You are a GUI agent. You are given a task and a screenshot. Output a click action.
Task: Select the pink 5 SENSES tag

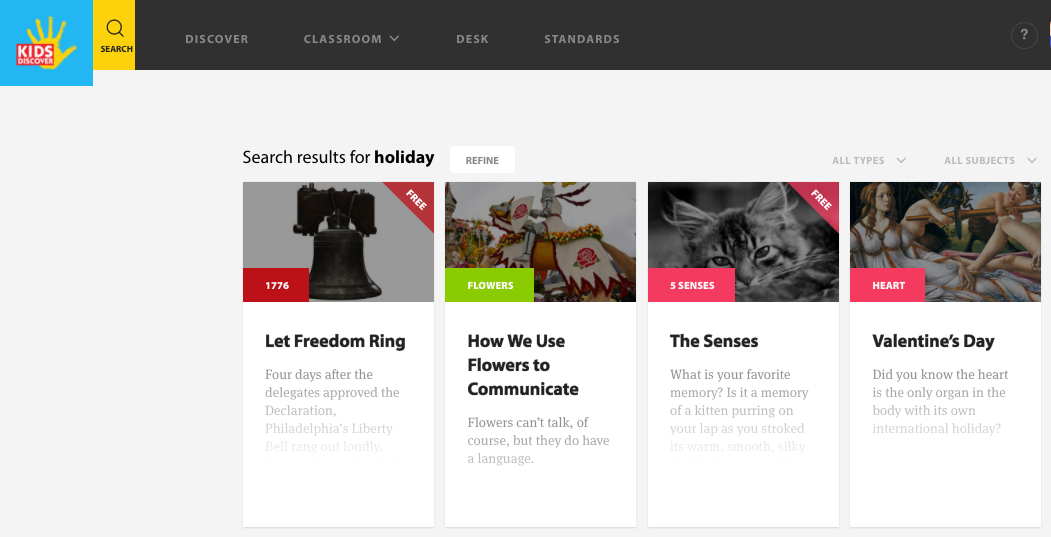pyautogui.click(x=692, y=285)
